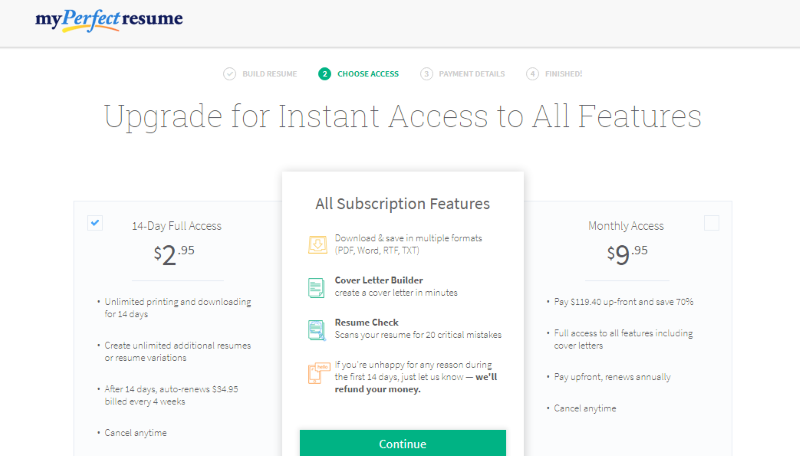Select the Choose Access step label
The height and width of the screenshot is (456, 800).
click(x=368, y=74)
